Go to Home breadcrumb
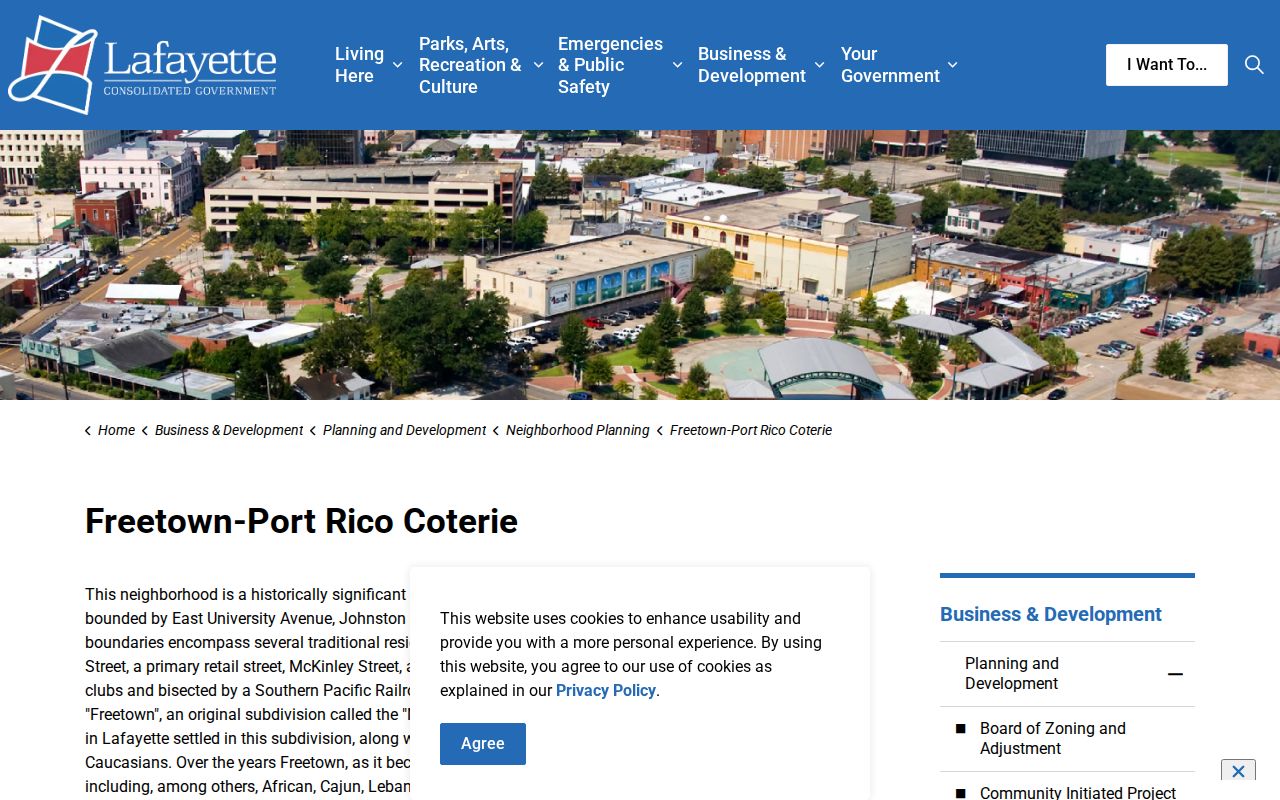Screen dimensions: 1280x800 116,430
